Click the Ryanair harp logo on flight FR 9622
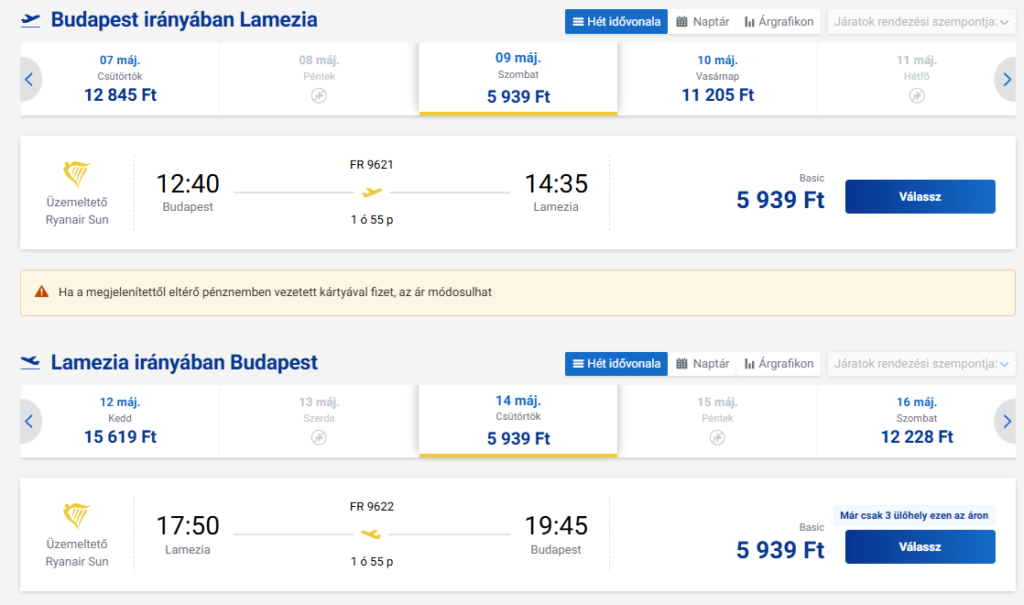Viewport: 1024px width, 605px height. tap(77, 516)
